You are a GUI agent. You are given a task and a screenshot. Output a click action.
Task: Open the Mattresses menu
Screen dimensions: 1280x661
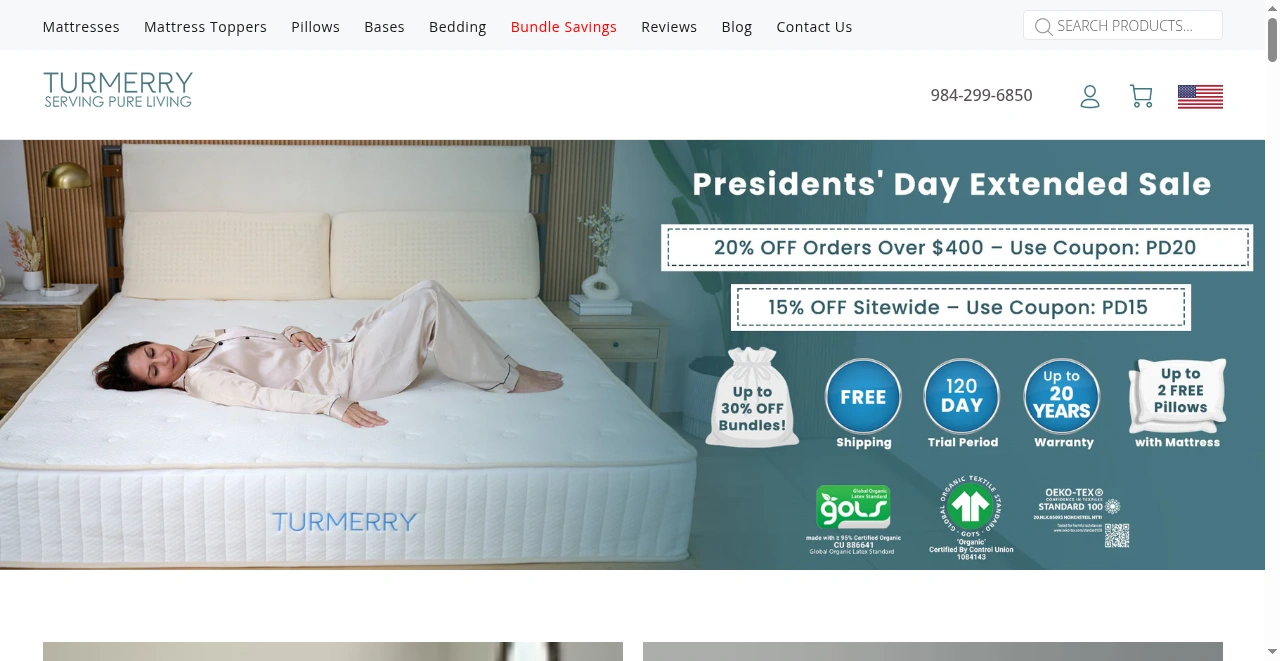pos(81,27)
